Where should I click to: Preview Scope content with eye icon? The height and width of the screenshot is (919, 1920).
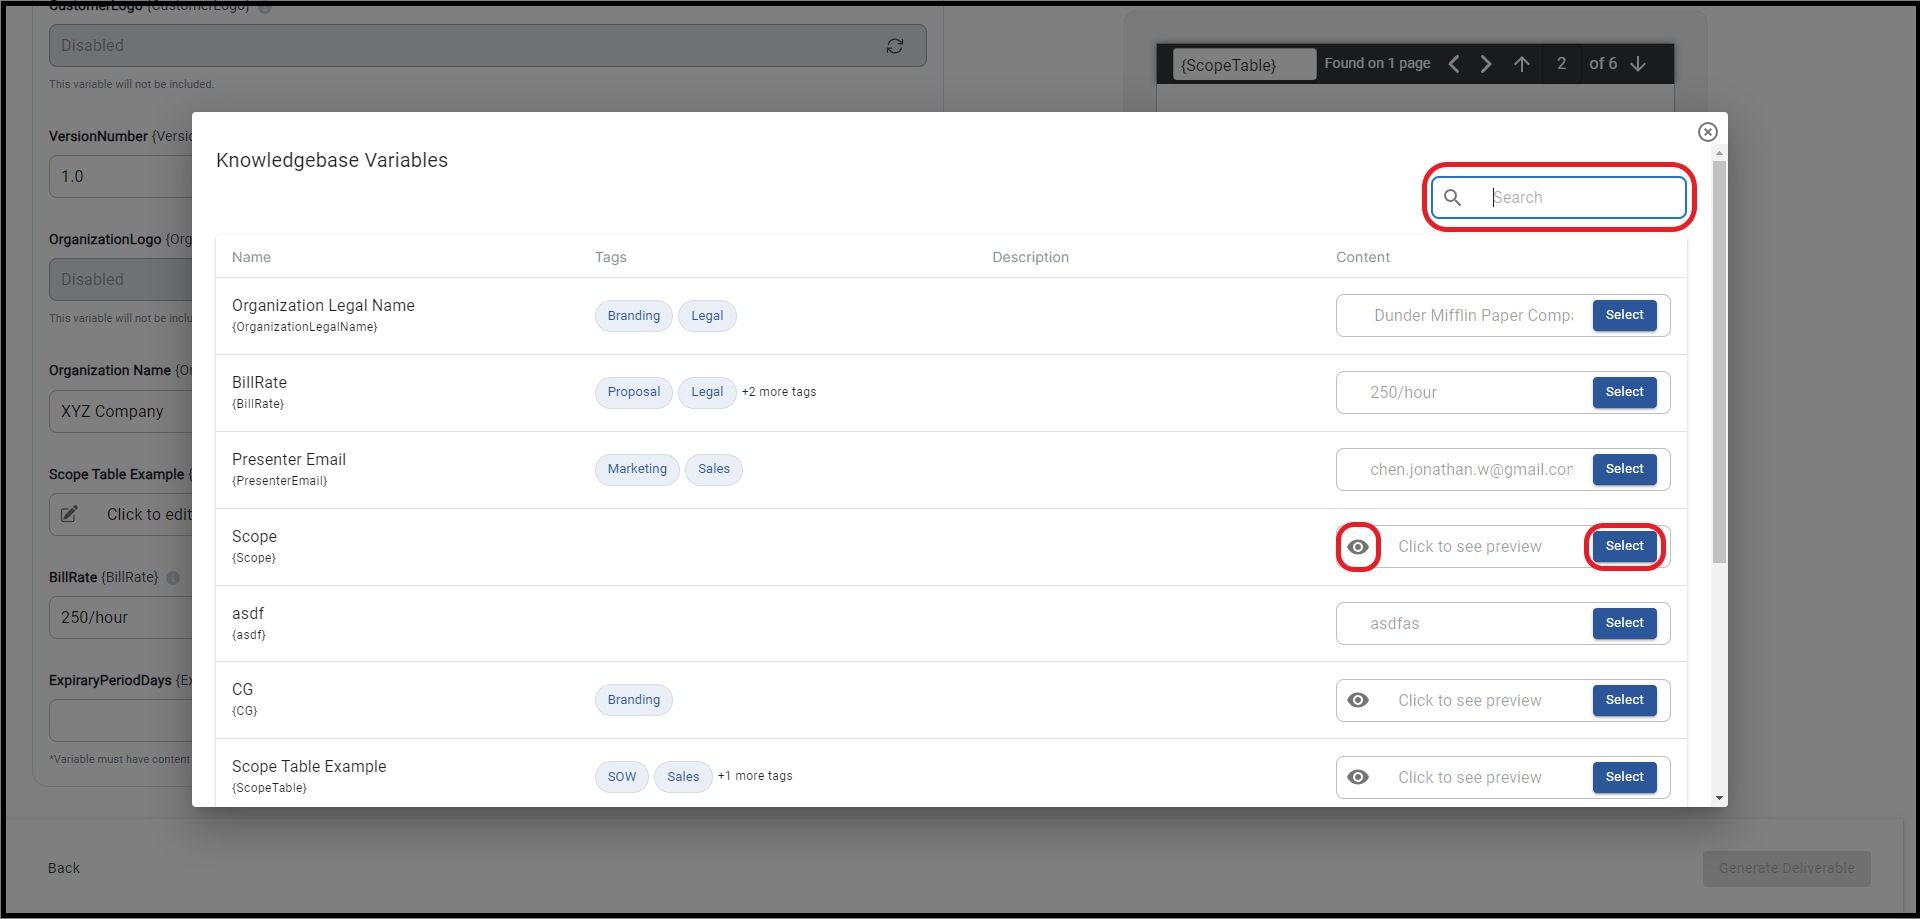(1358, 547)
